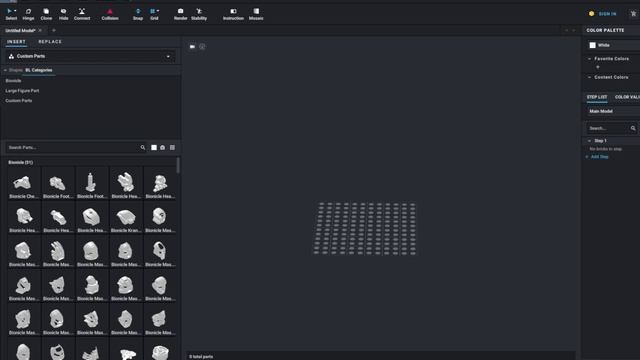Select the BL Categories view
Viewport: 640px width, 360px height.
coord(39,70)
